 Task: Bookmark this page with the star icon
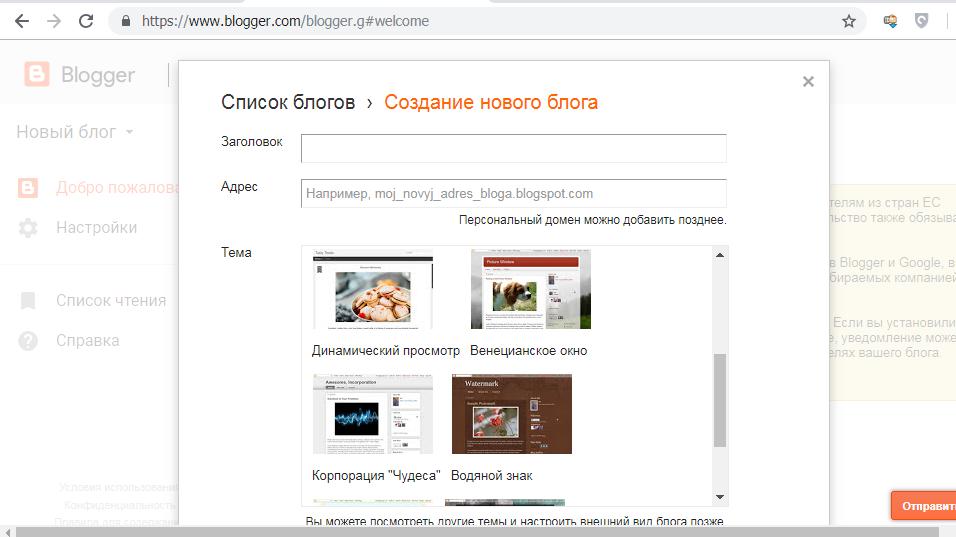point(849,21)
